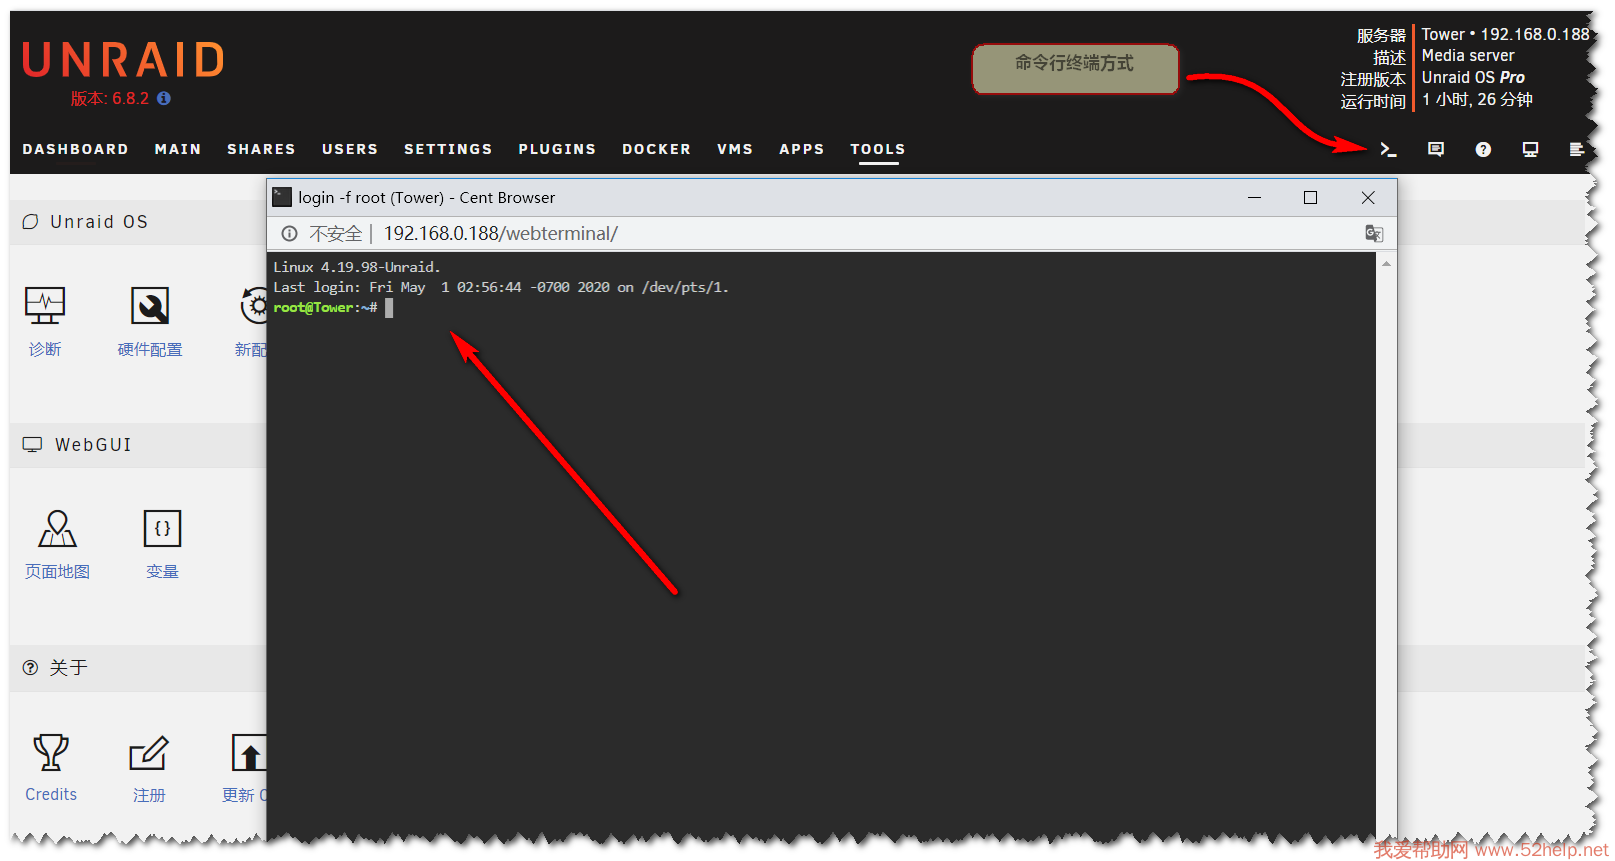Maximize the Cent Browser terminal window

pos(1310,198)
